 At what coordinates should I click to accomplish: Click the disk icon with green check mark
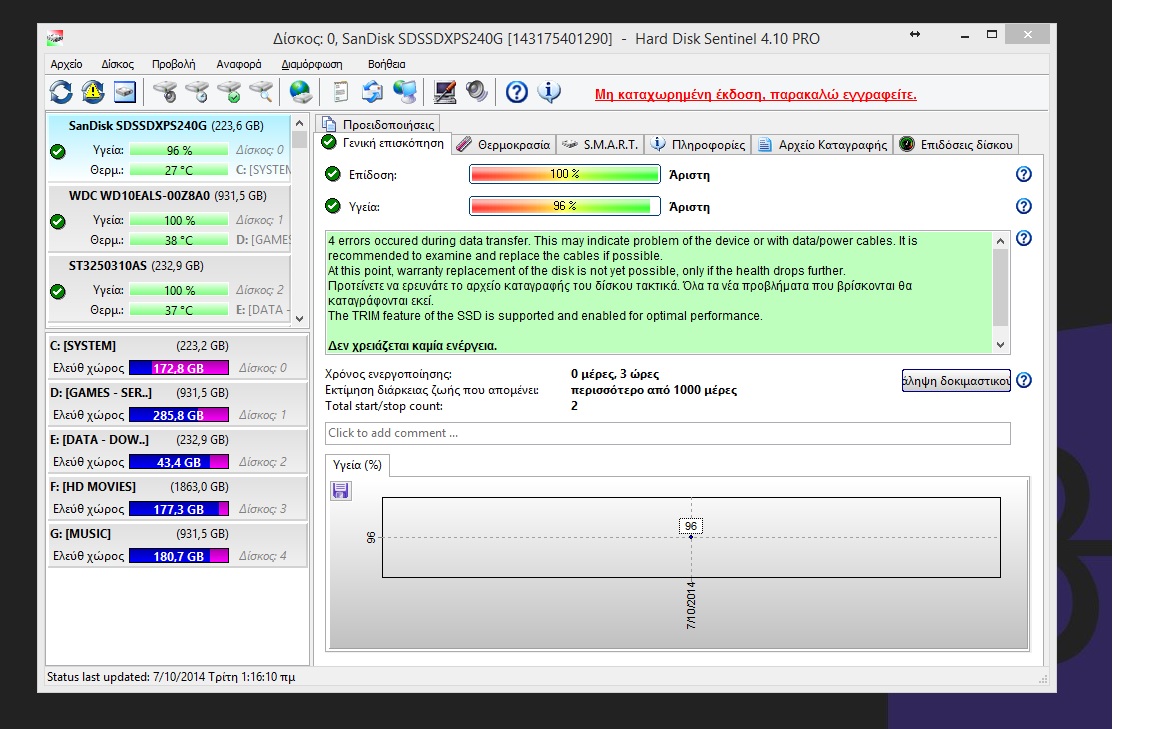coord(229,92)
